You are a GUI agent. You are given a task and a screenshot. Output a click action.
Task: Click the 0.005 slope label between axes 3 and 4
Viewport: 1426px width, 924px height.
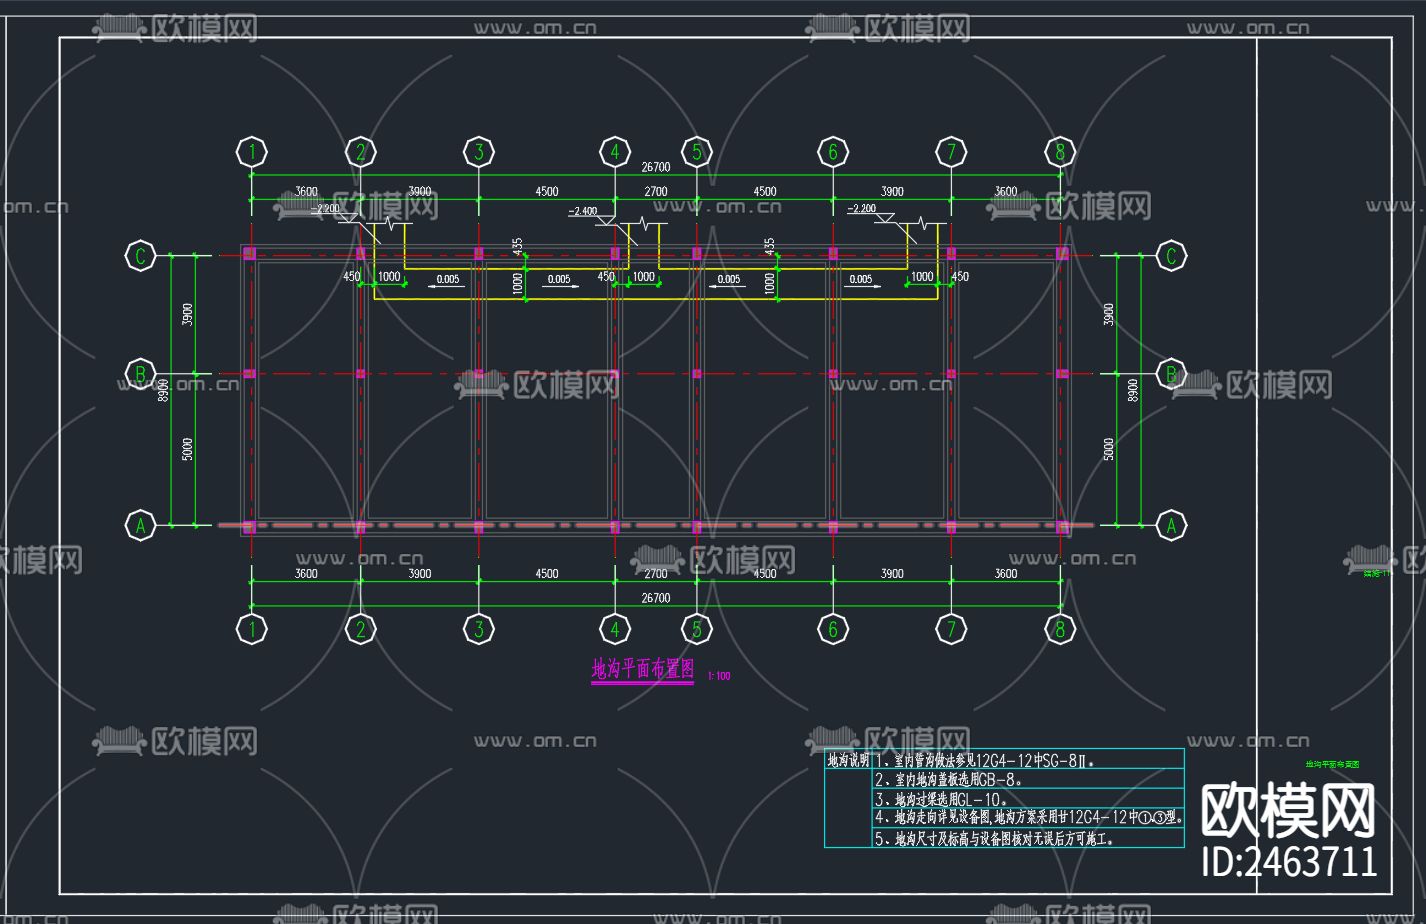(559, 279)
